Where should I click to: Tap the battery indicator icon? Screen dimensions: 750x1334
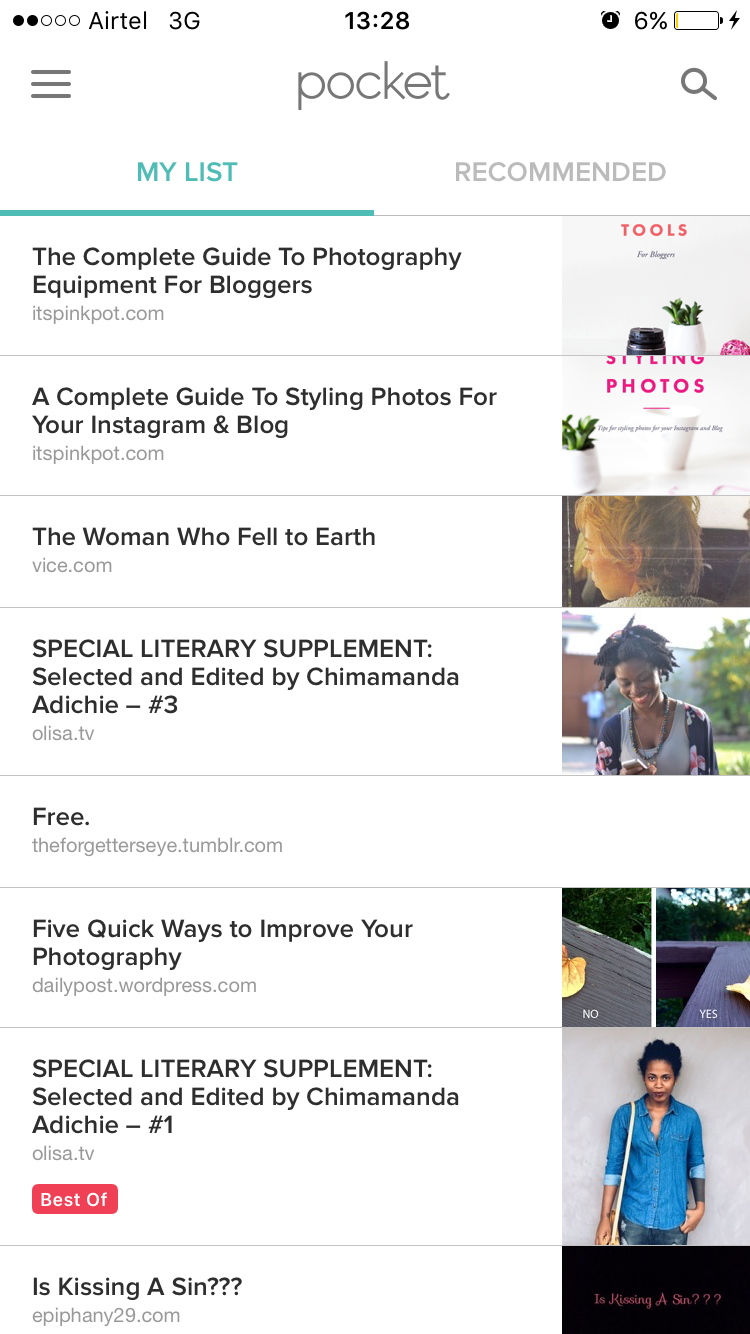point(698,20)
